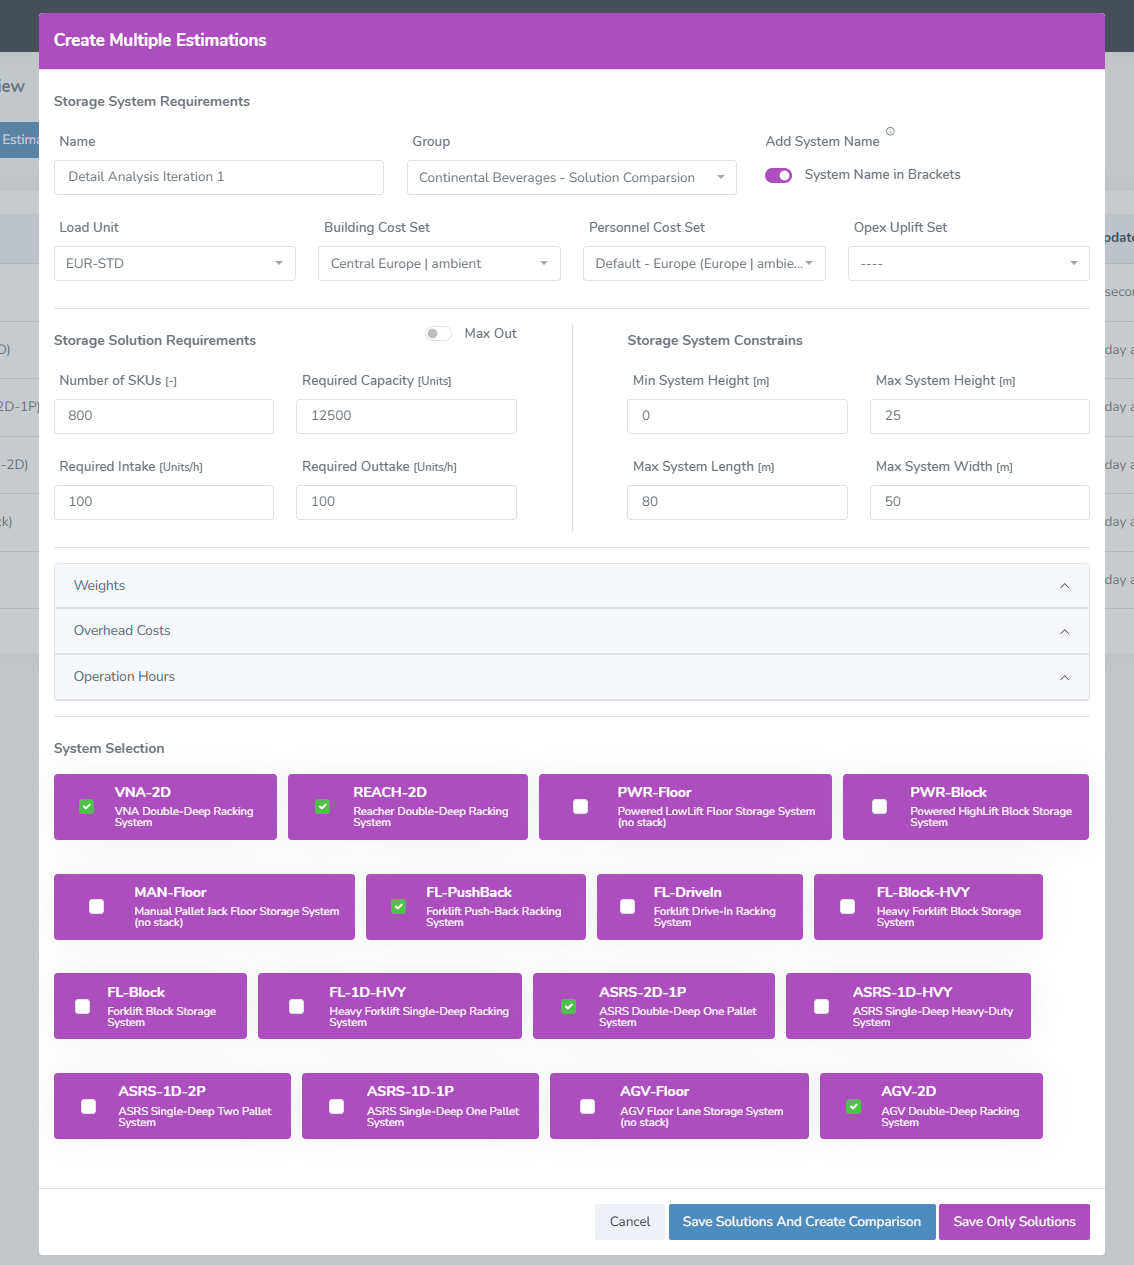
Task: Collapse the Overhead Costs section
Action: point(1064,631)
